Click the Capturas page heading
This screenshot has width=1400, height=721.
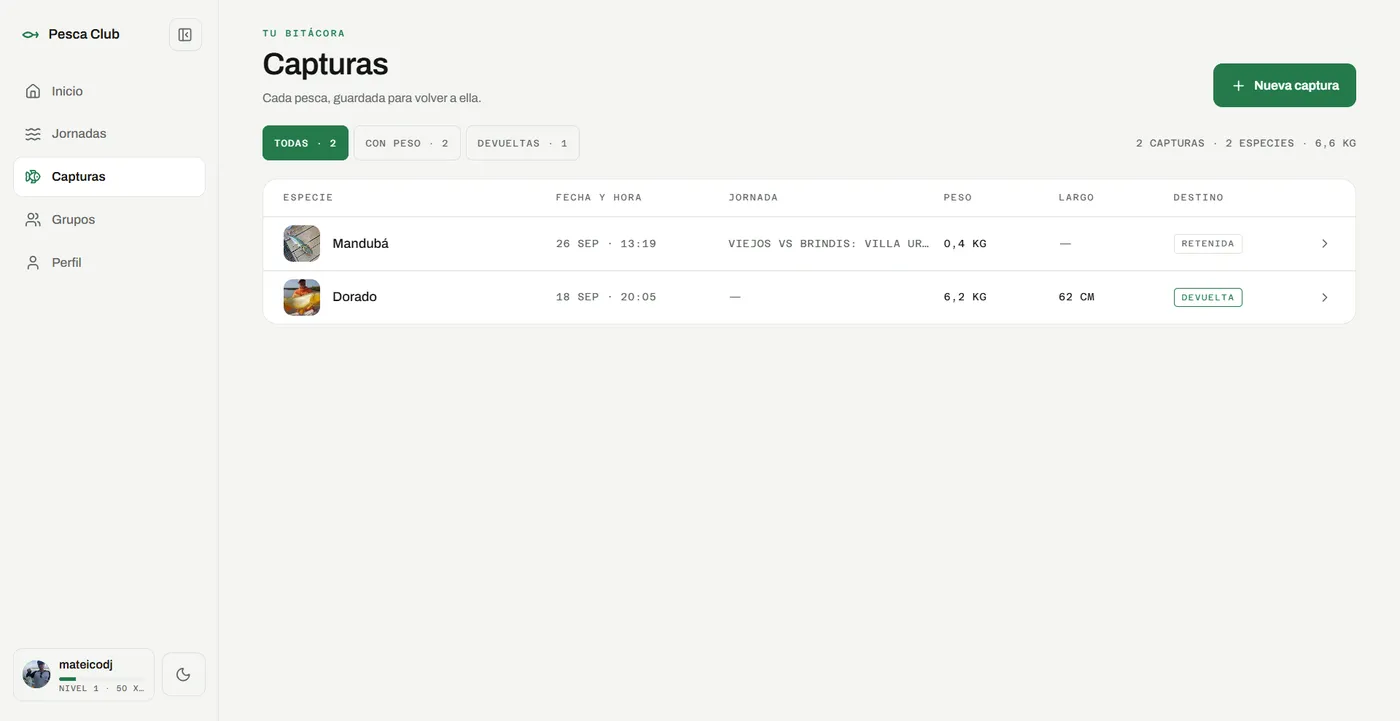coord(325,64)
